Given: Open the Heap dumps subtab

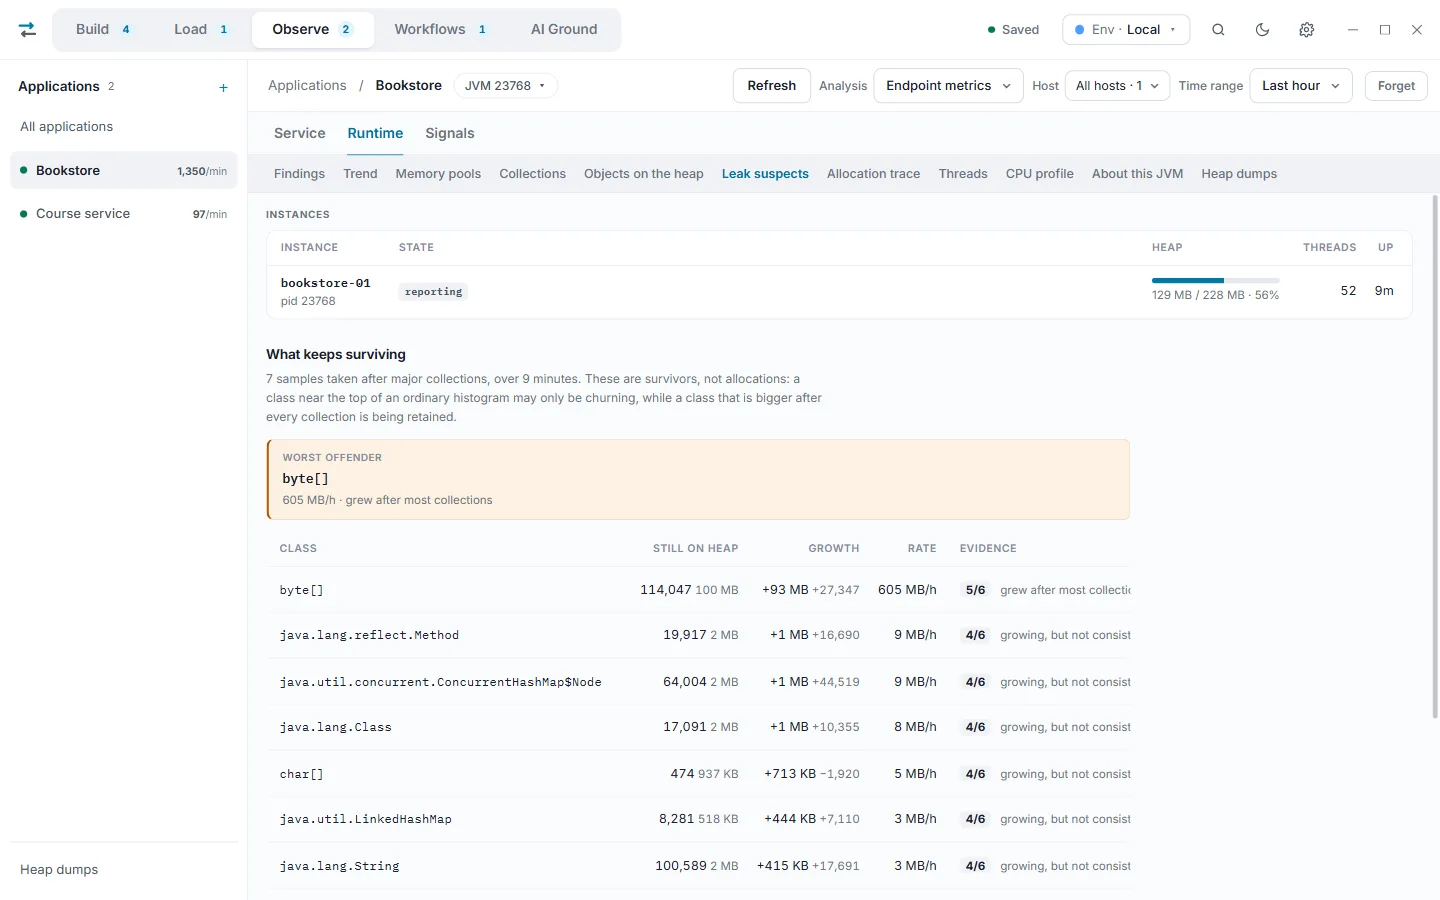Looking at the screenshot, I should (x=1239, y=174).
